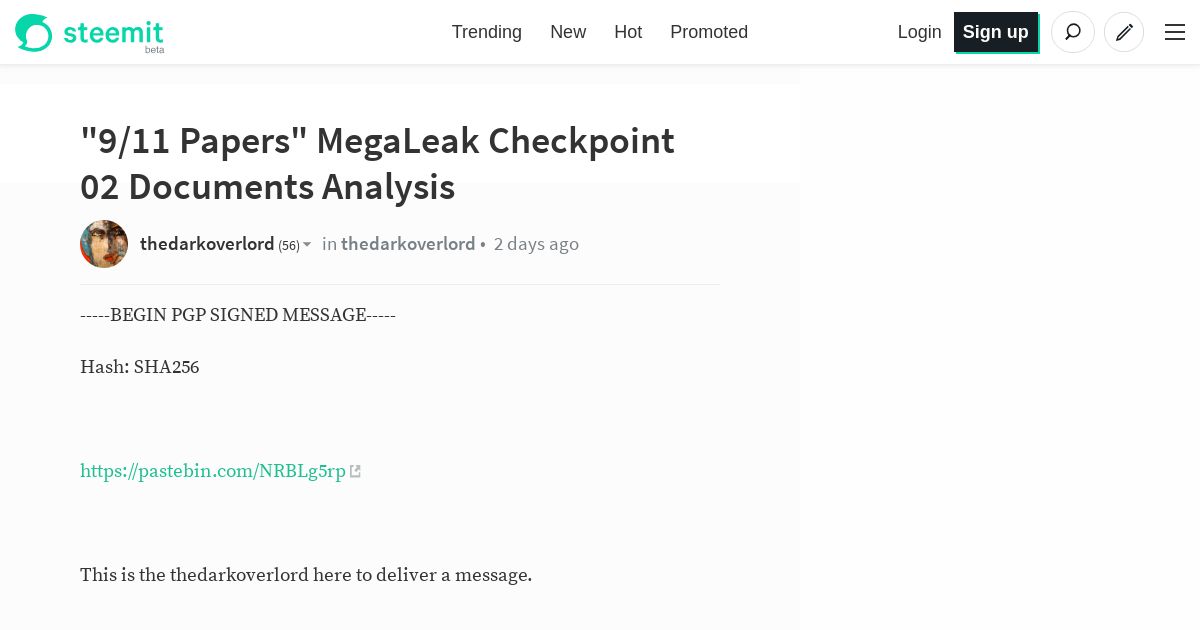Click the author reputation score (56)
Viewport: 1200px width, 630px height.
click(289, 245)
